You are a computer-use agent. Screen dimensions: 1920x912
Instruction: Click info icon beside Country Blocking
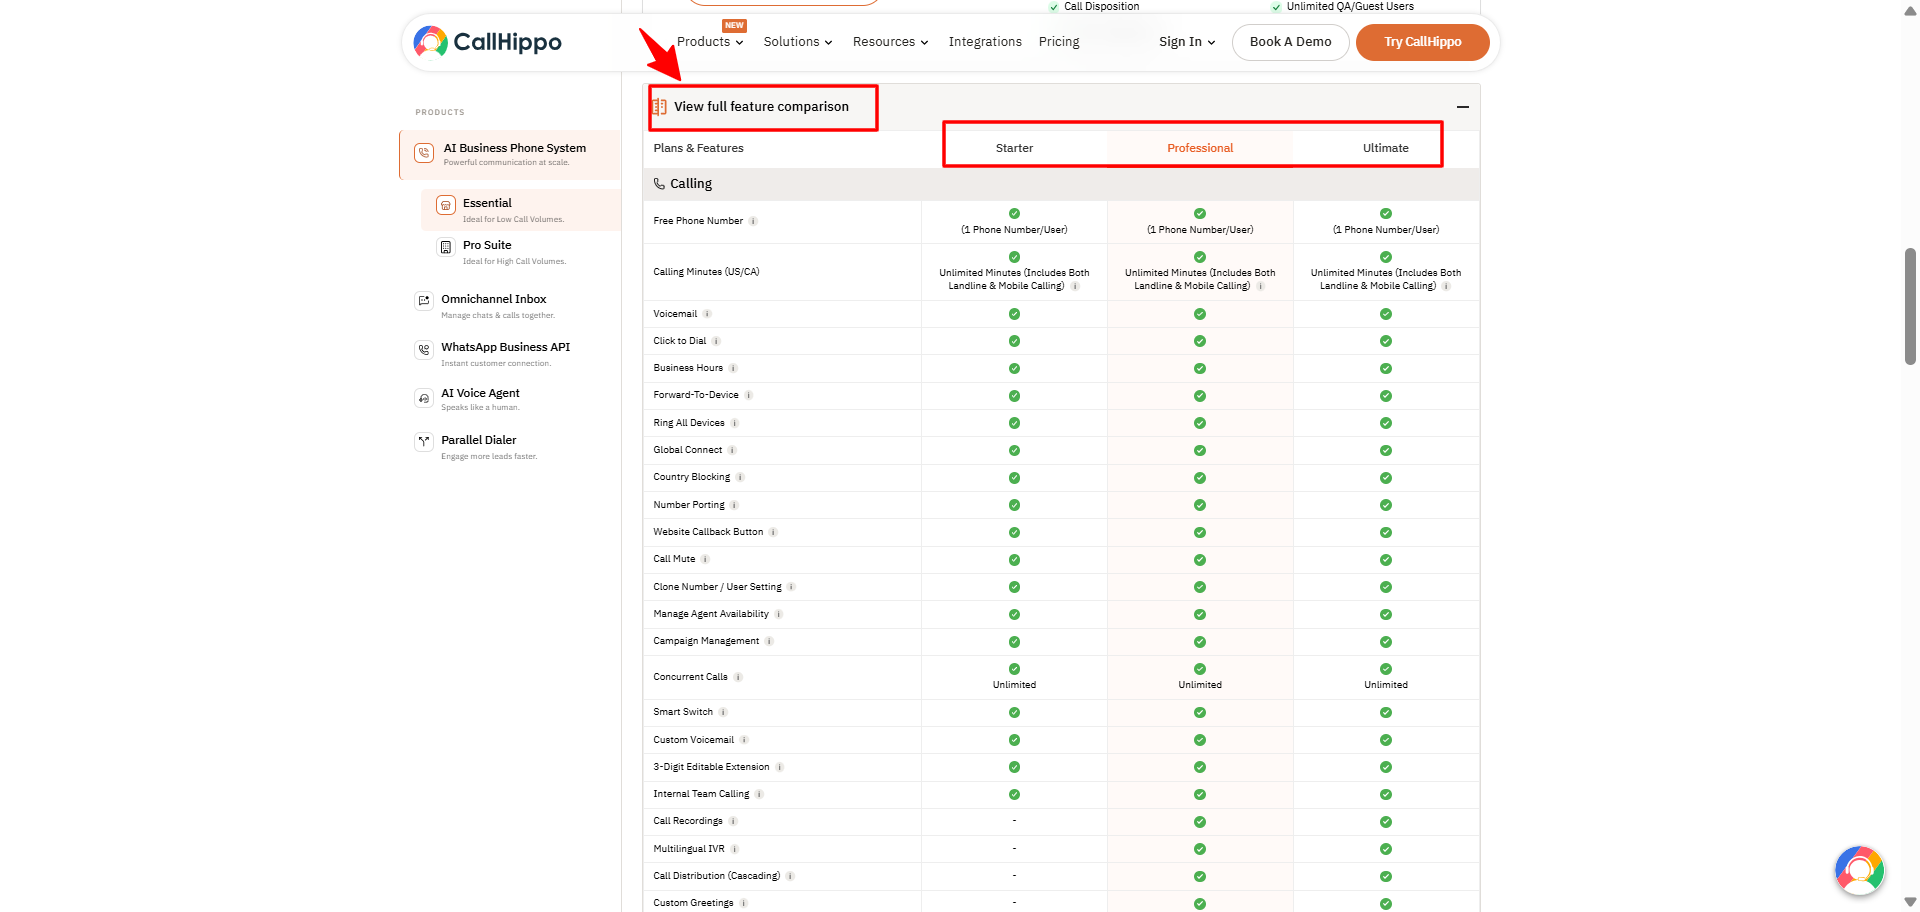[x=740, y=477]
